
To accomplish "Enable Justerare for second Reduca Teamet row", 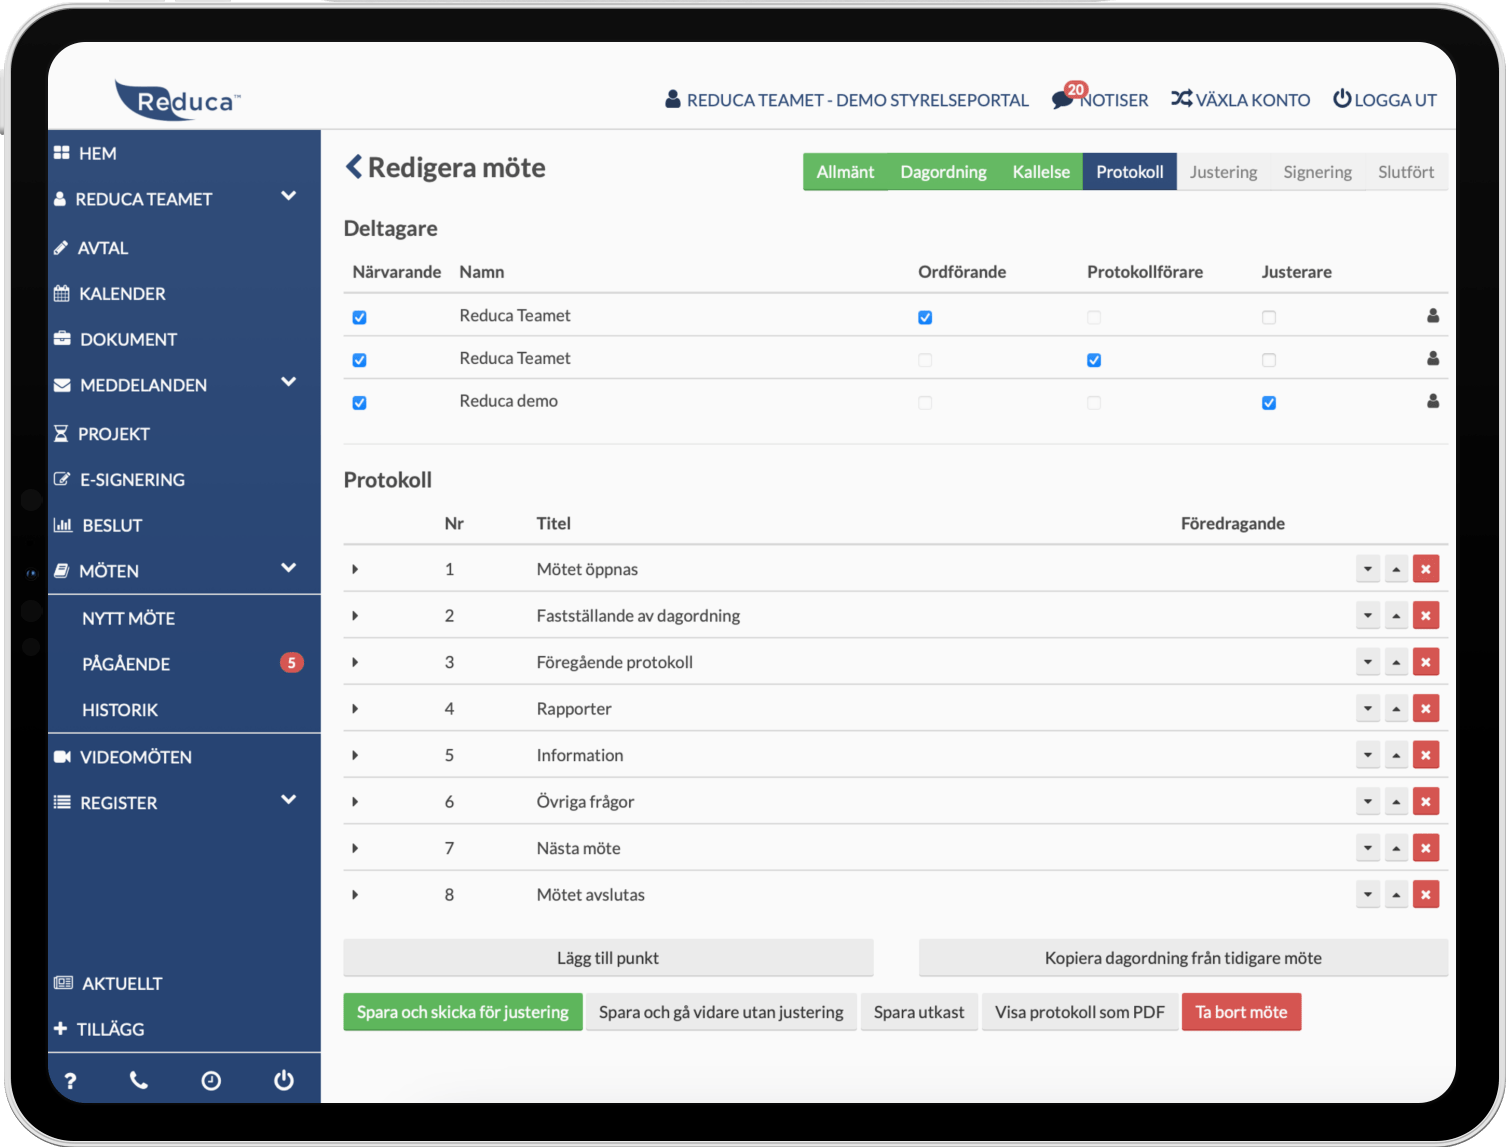I will [1268, 360].
